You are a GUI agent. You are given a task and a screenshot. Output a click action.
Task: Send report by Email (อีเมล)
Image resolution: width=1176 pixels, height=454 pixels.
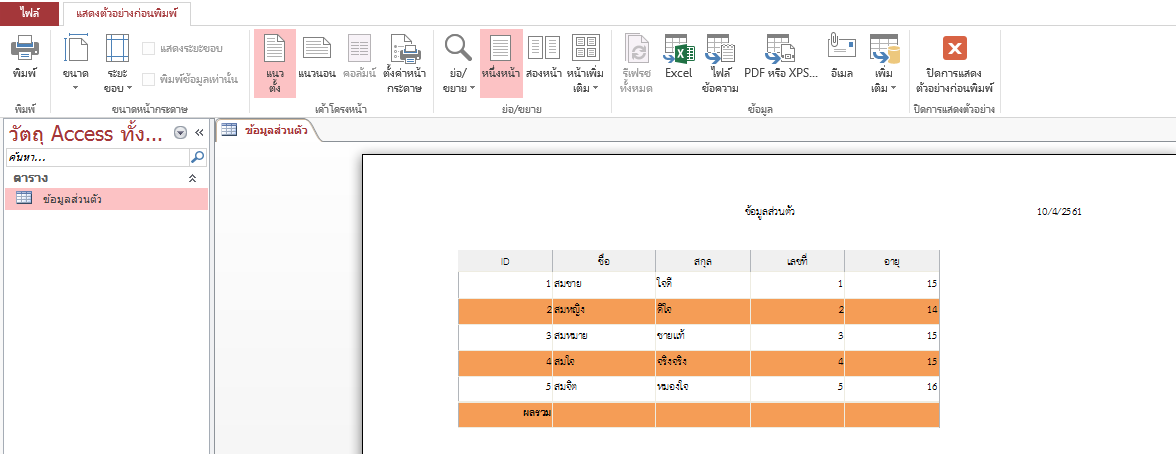(x=841, y=58)
